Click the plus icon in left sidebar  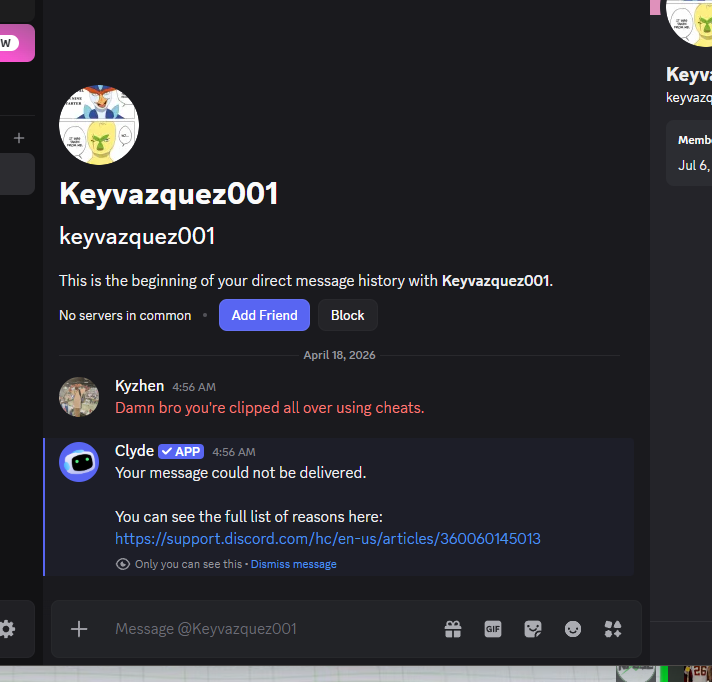(19, 138)
